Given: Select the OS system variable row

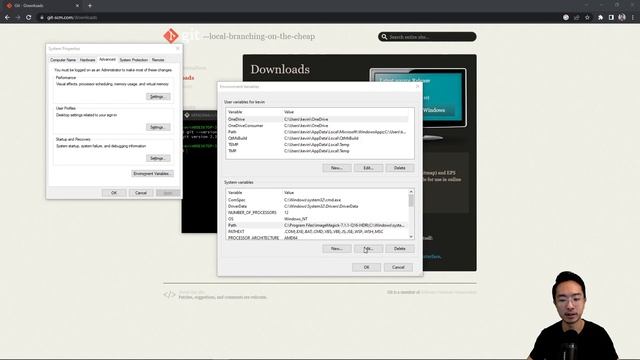Looking at the screenshot, I should point(317,219).
